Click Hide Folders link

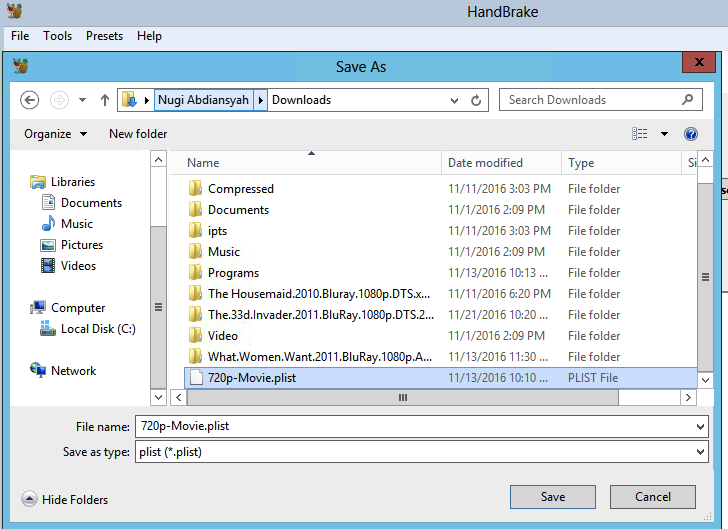coord(75,500)
